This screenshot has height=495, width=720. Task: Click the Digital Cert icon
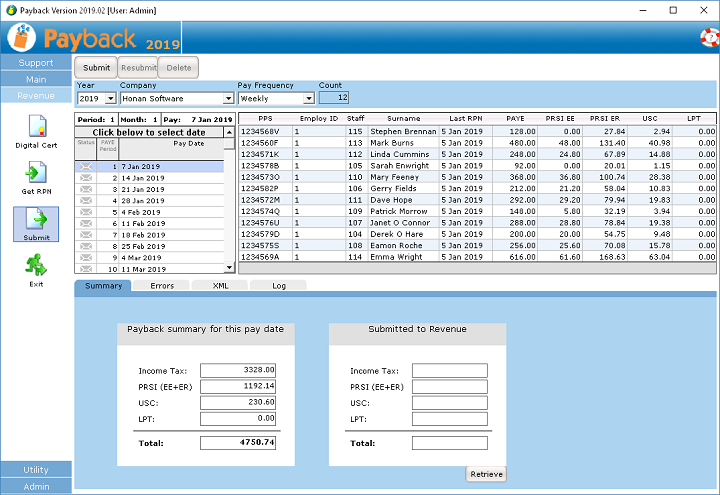(x=36, y=127)
